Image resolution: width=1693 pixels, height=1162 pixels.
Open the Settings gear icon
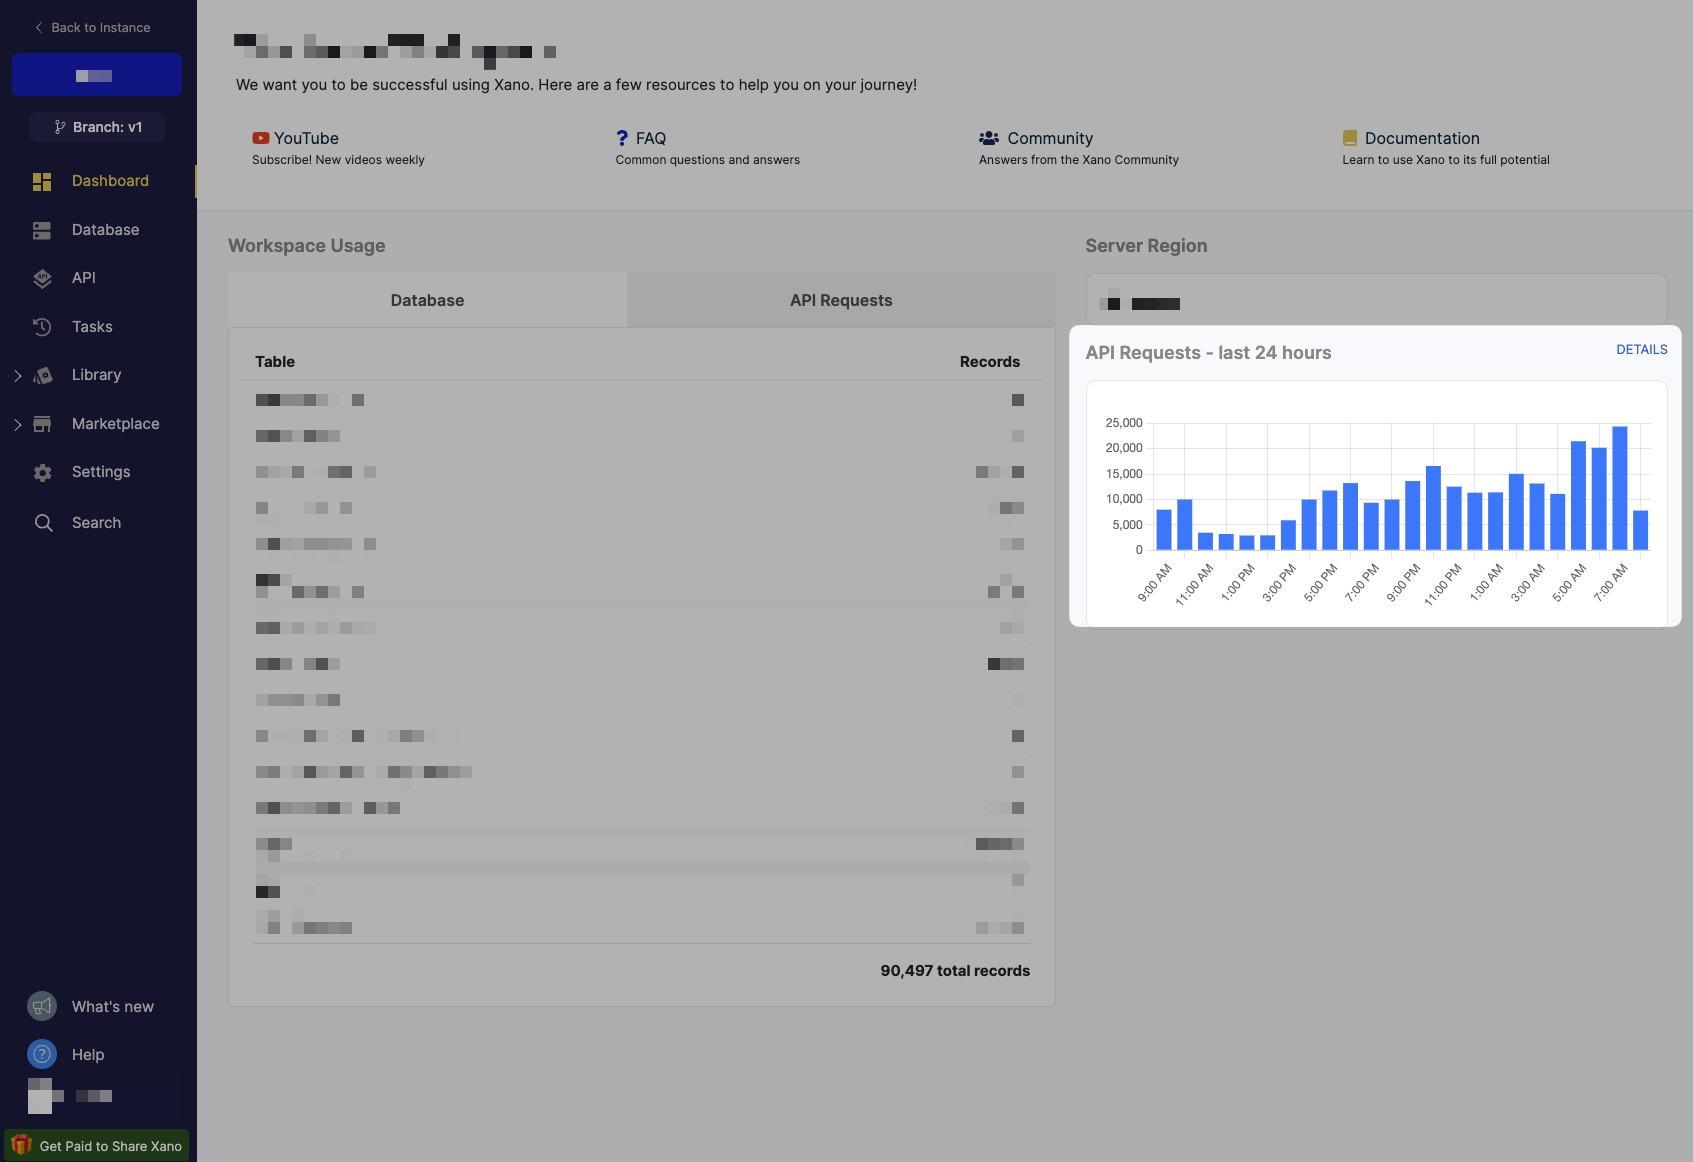click(42, 472)
